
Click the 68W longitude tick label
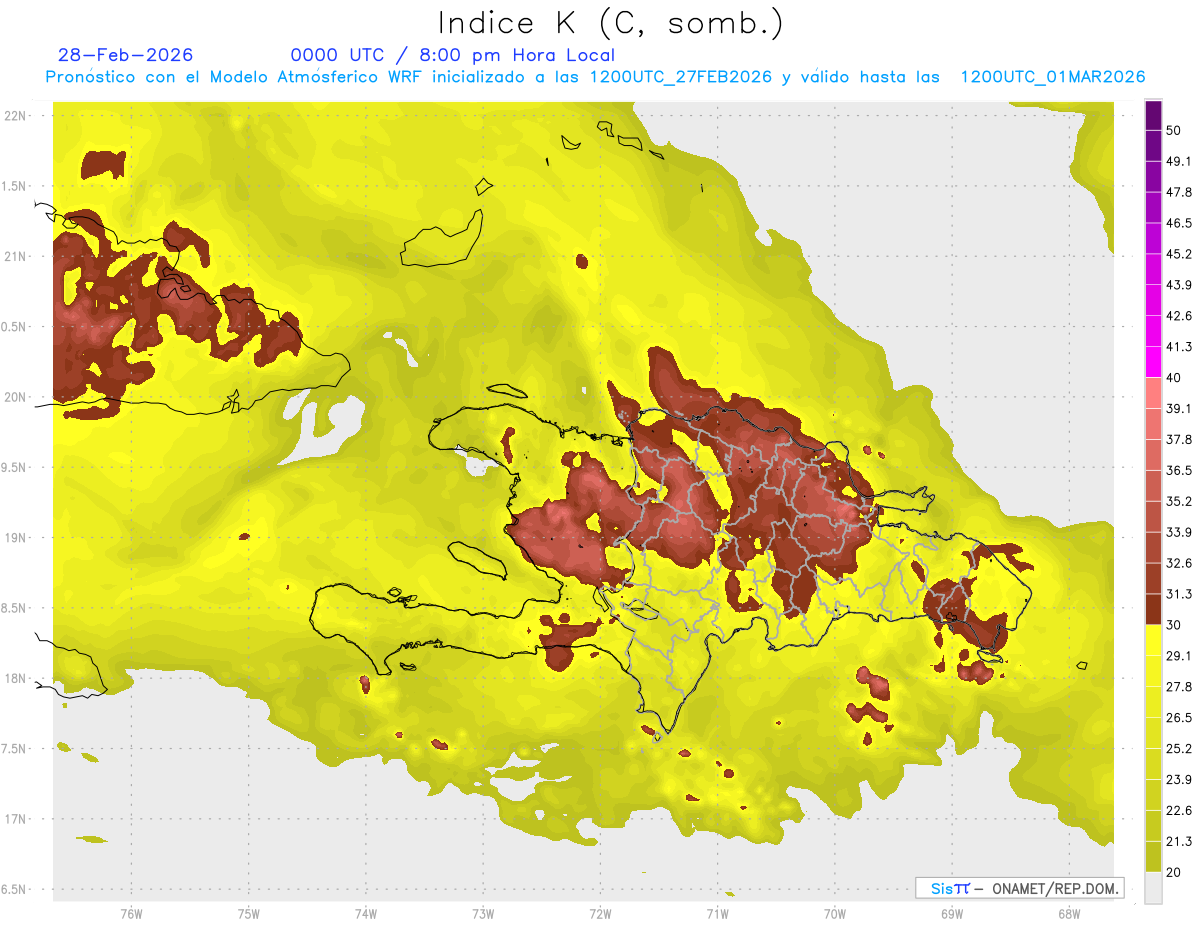click(x=1068, y=913)
